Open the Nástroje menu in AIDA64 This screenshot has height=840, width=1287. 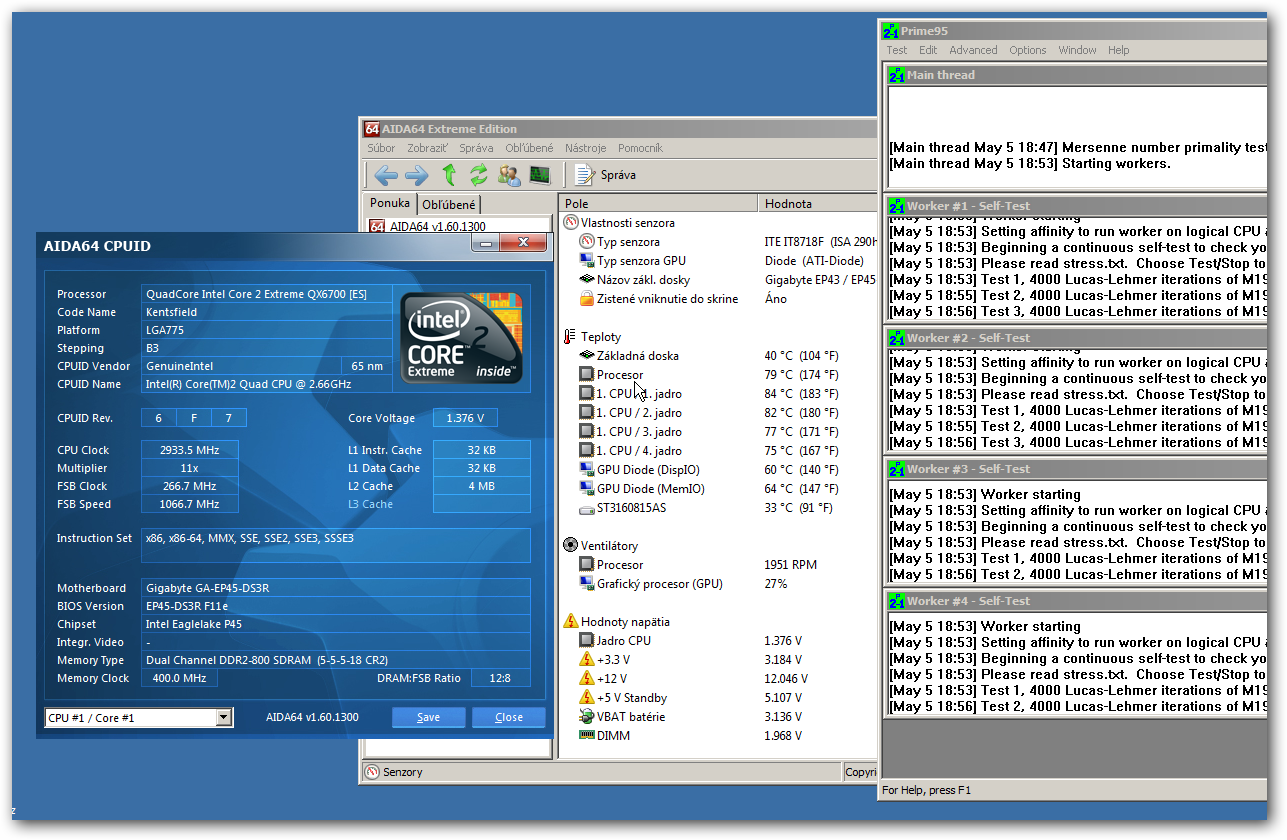[x=586, y=148]
